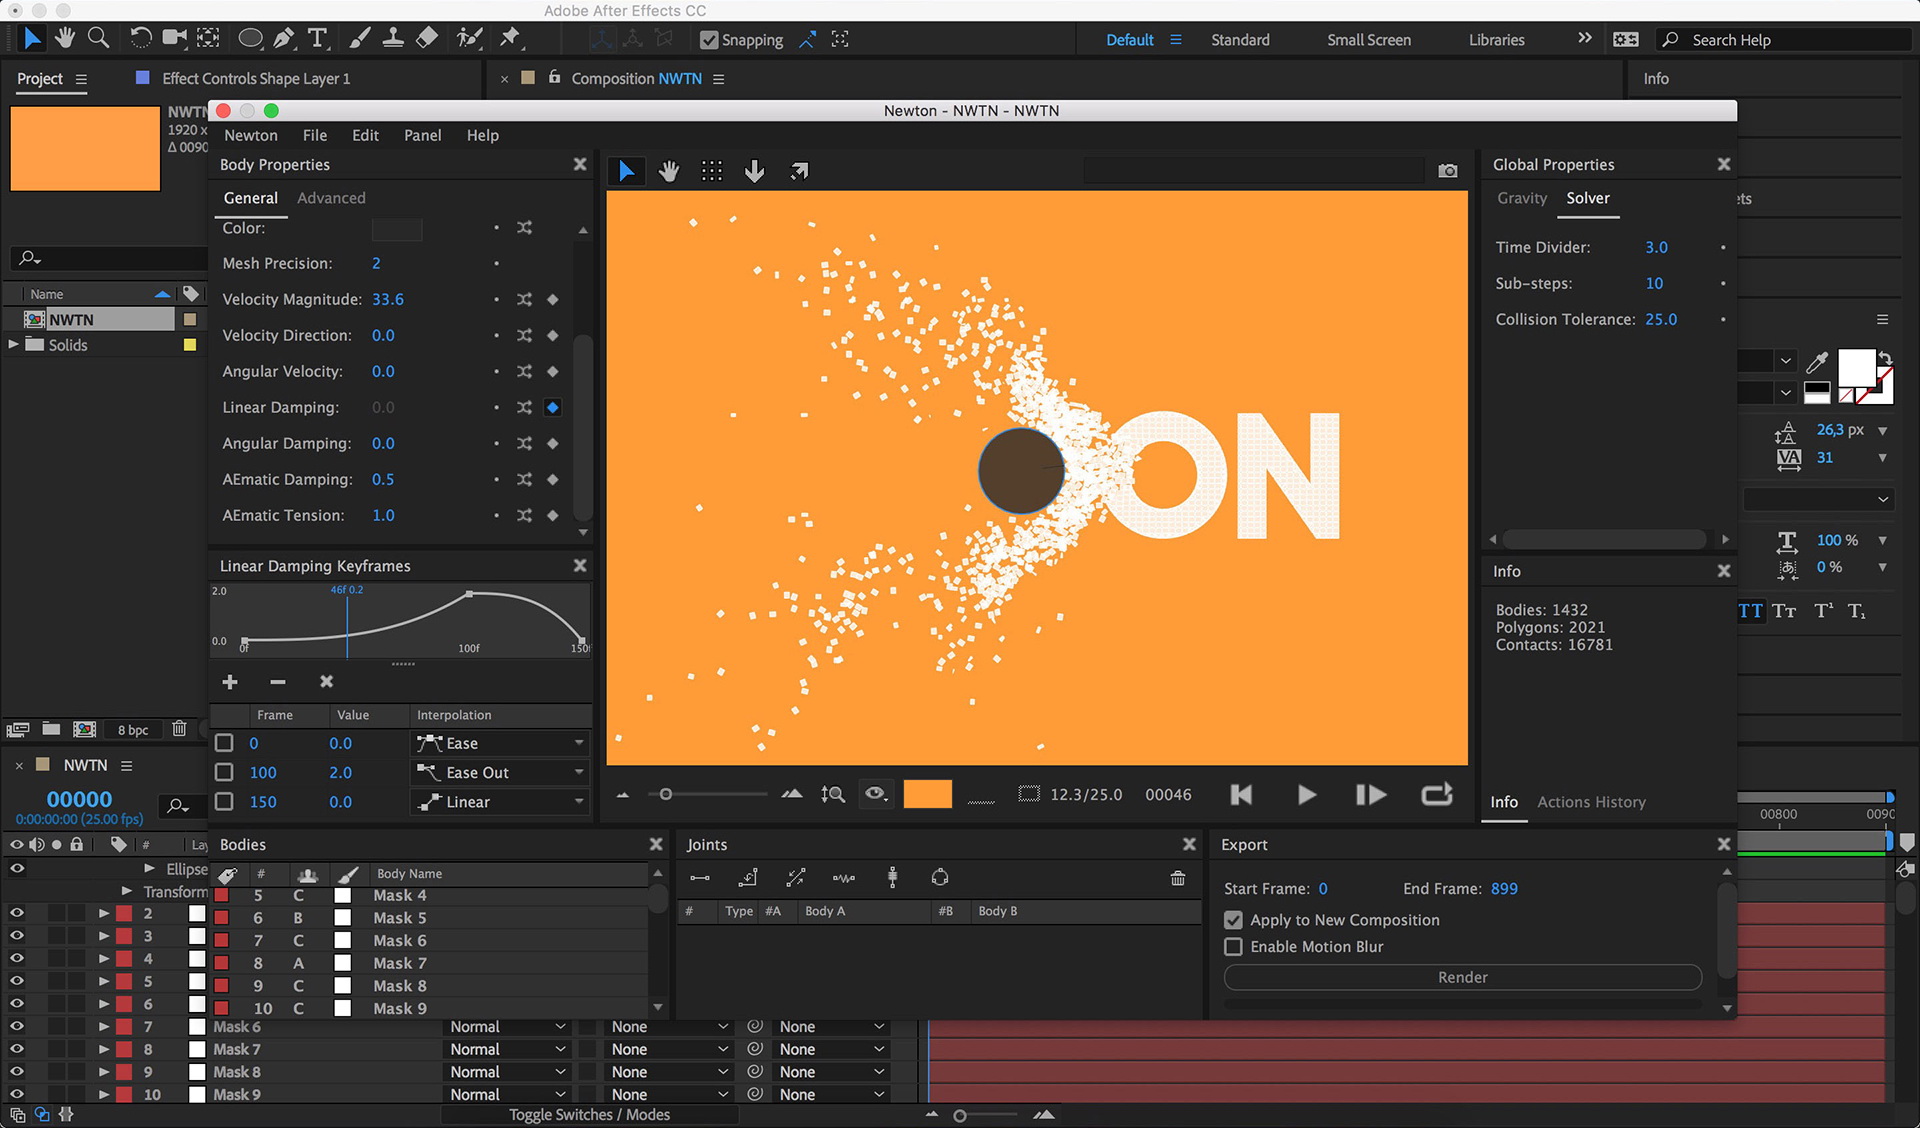
Task: Click the snapping toggle in top toolbar
Action: tap(706, 39)
